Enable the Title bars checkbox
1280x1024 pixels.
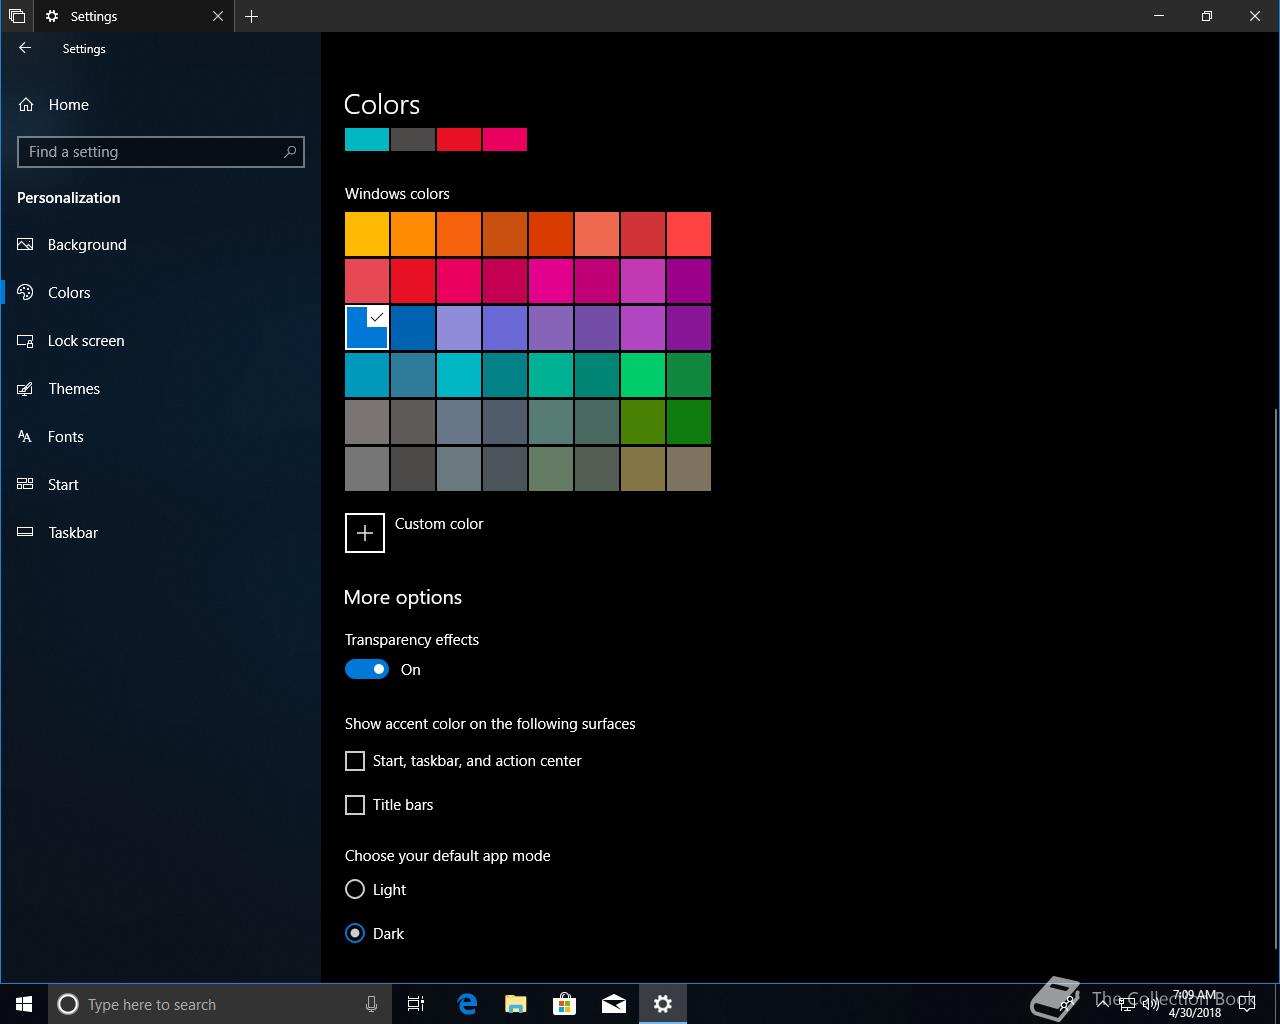(355, 805)
